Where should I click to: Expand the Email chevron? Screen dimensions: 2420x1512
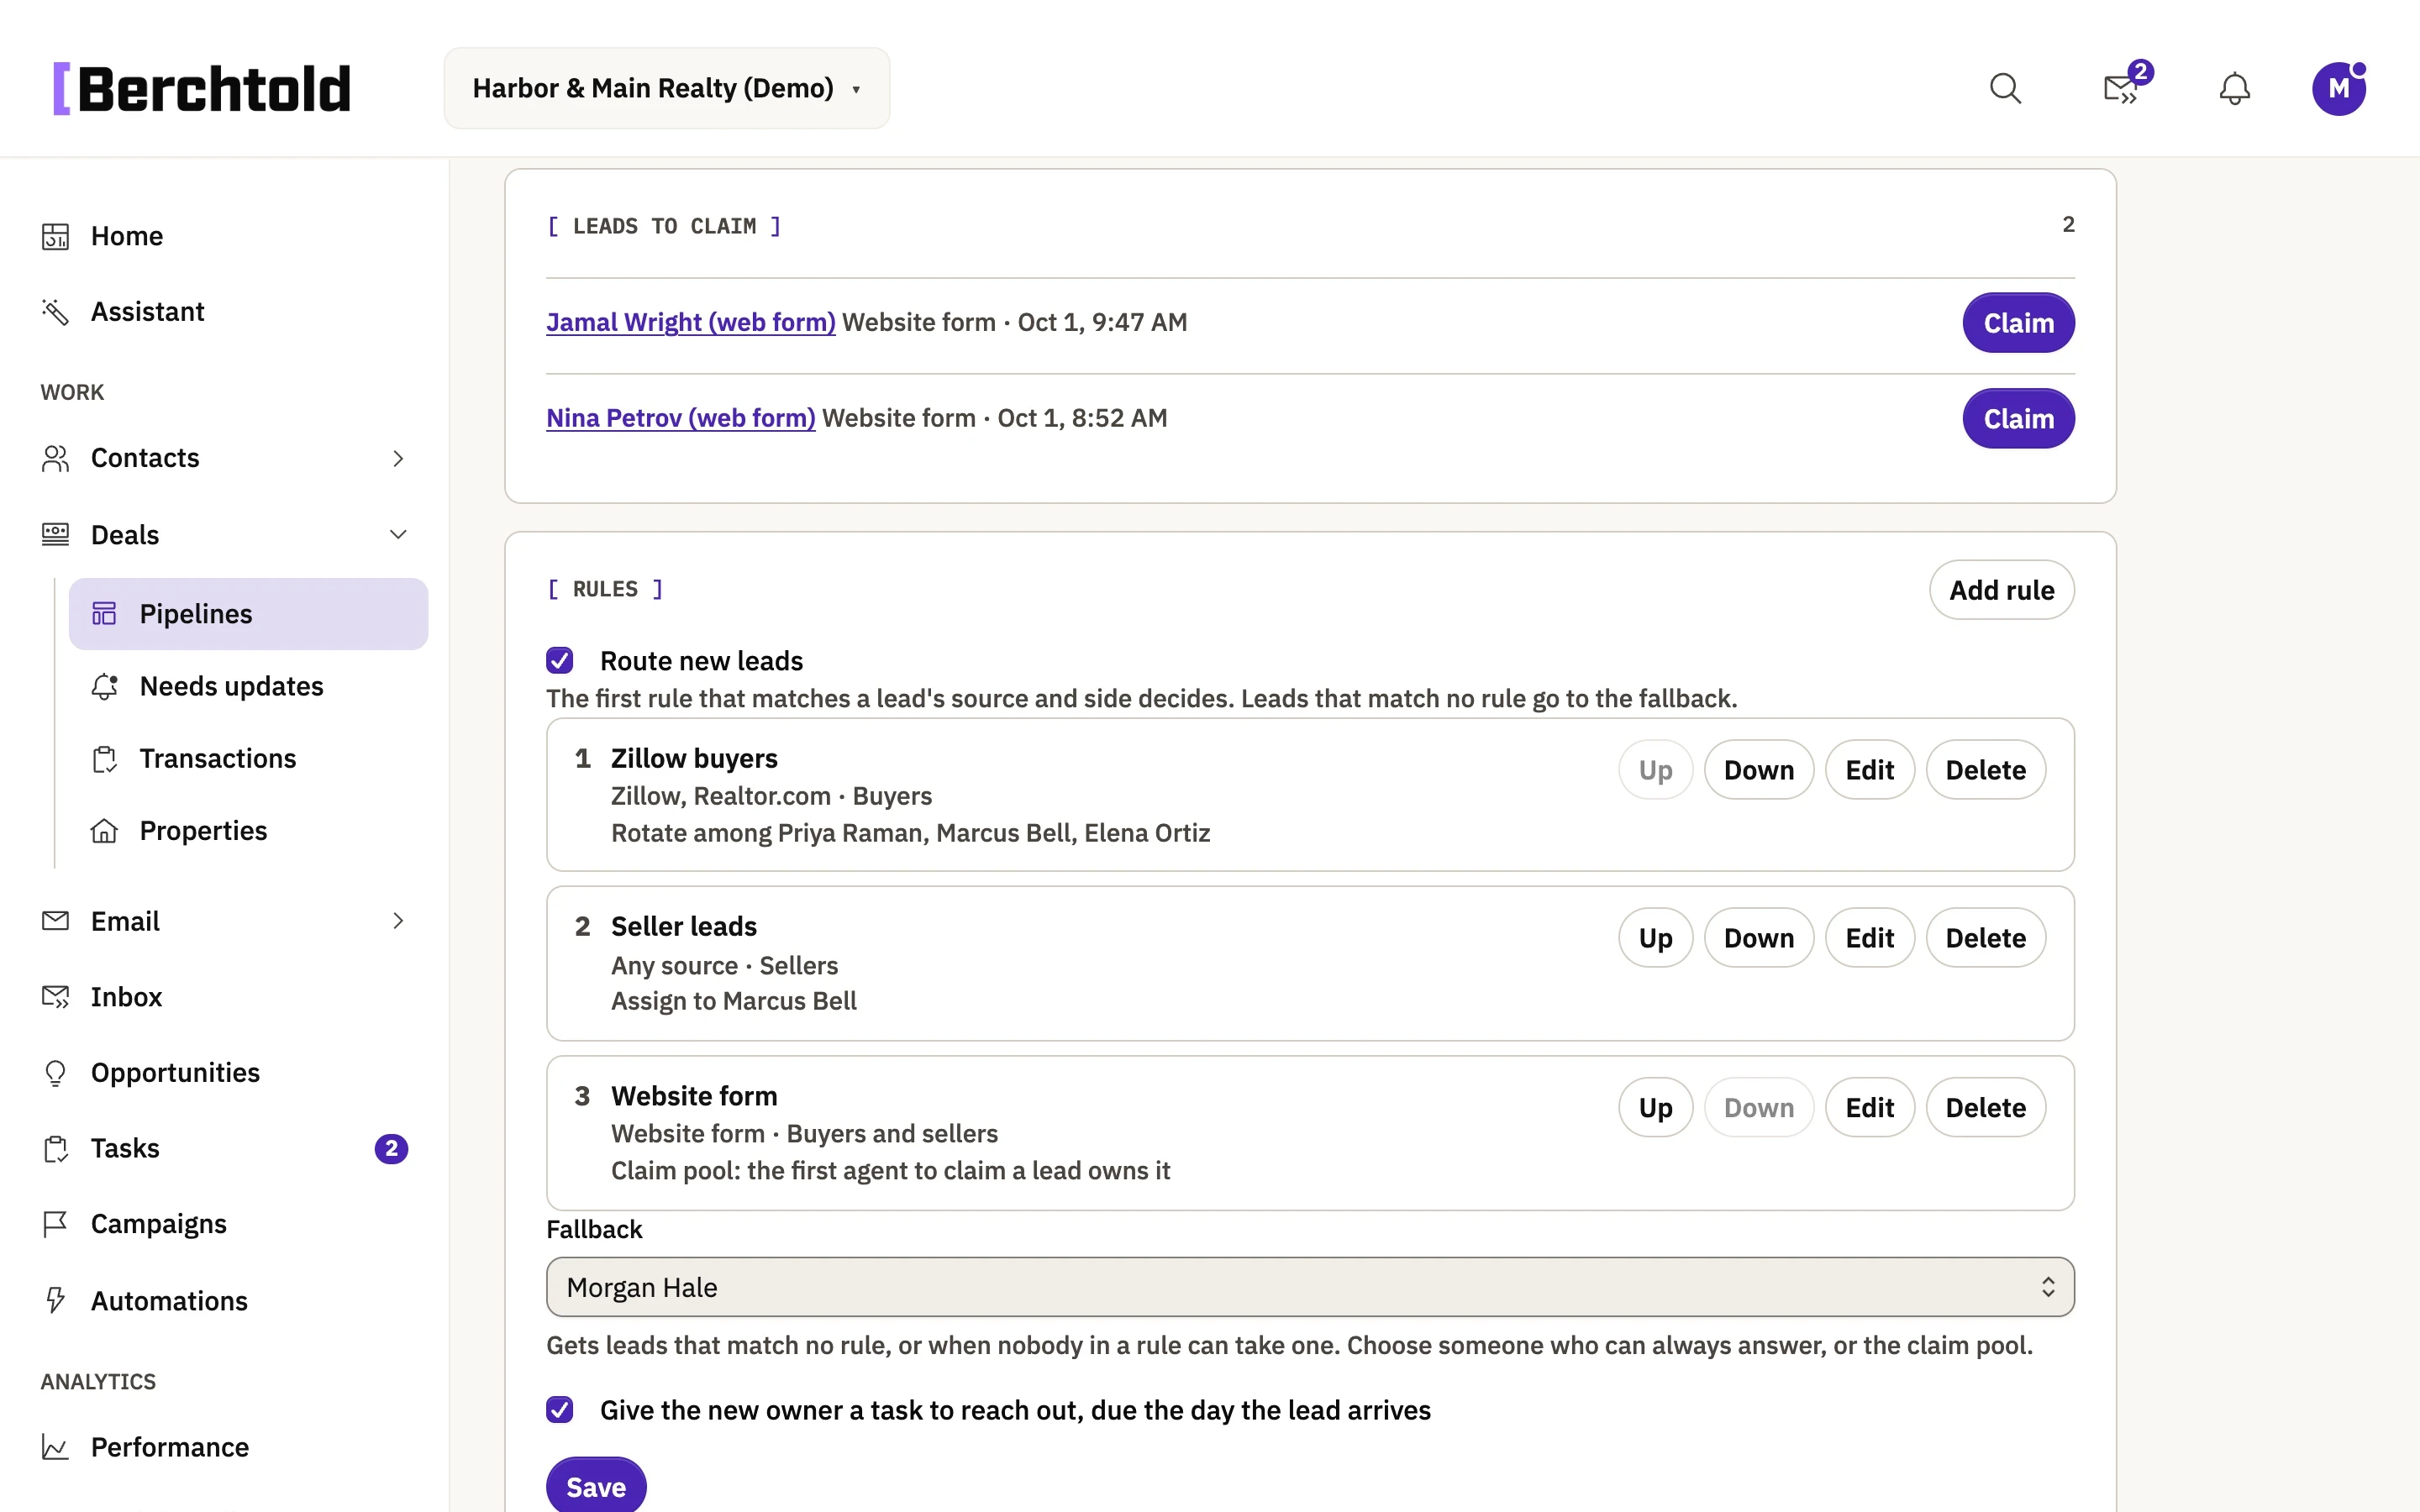click(398, 921)
